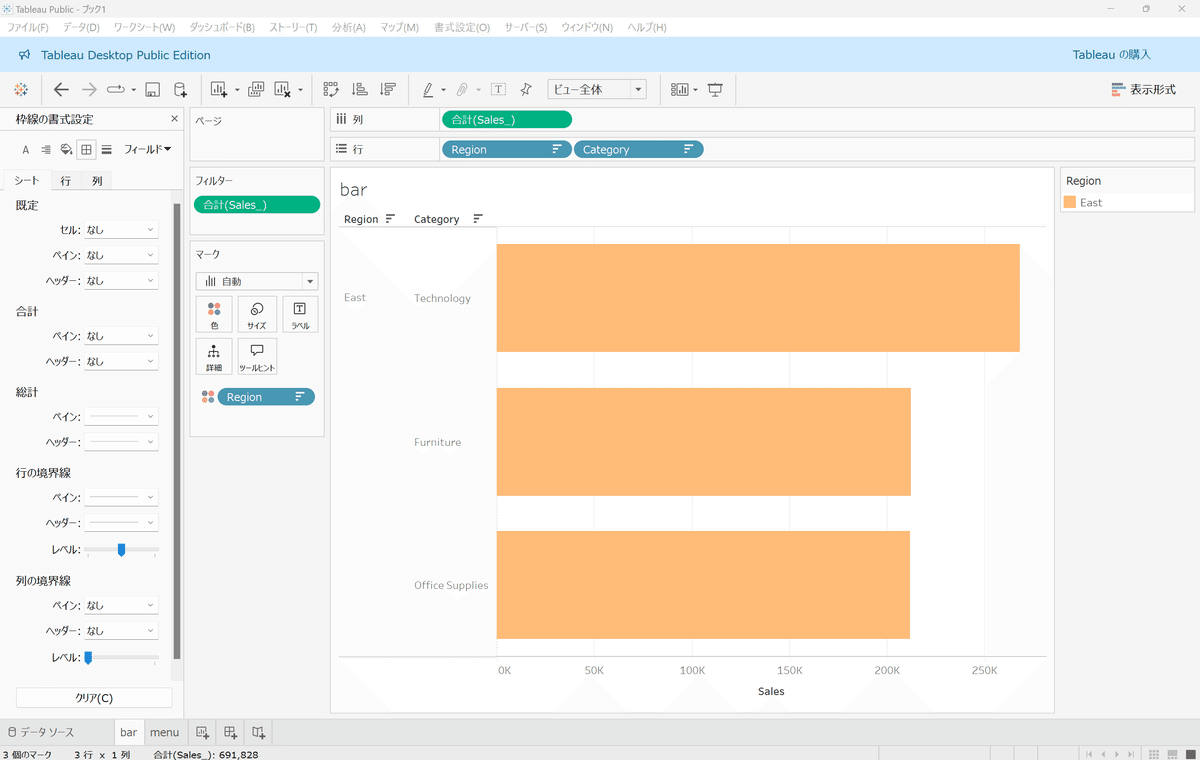Viewport: 1200px width, 760px height.
Task: Adjust the 列の境界線 level slider
Action: tap(89, 657)
